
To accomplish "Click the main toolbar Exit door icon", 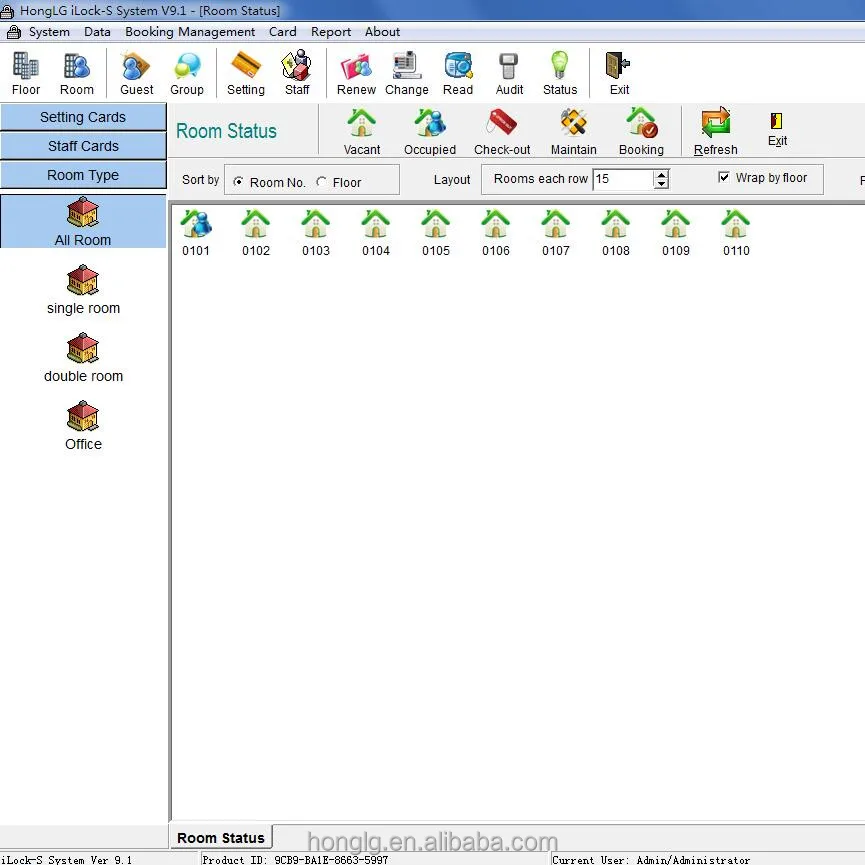I will (x=618, y=73).
